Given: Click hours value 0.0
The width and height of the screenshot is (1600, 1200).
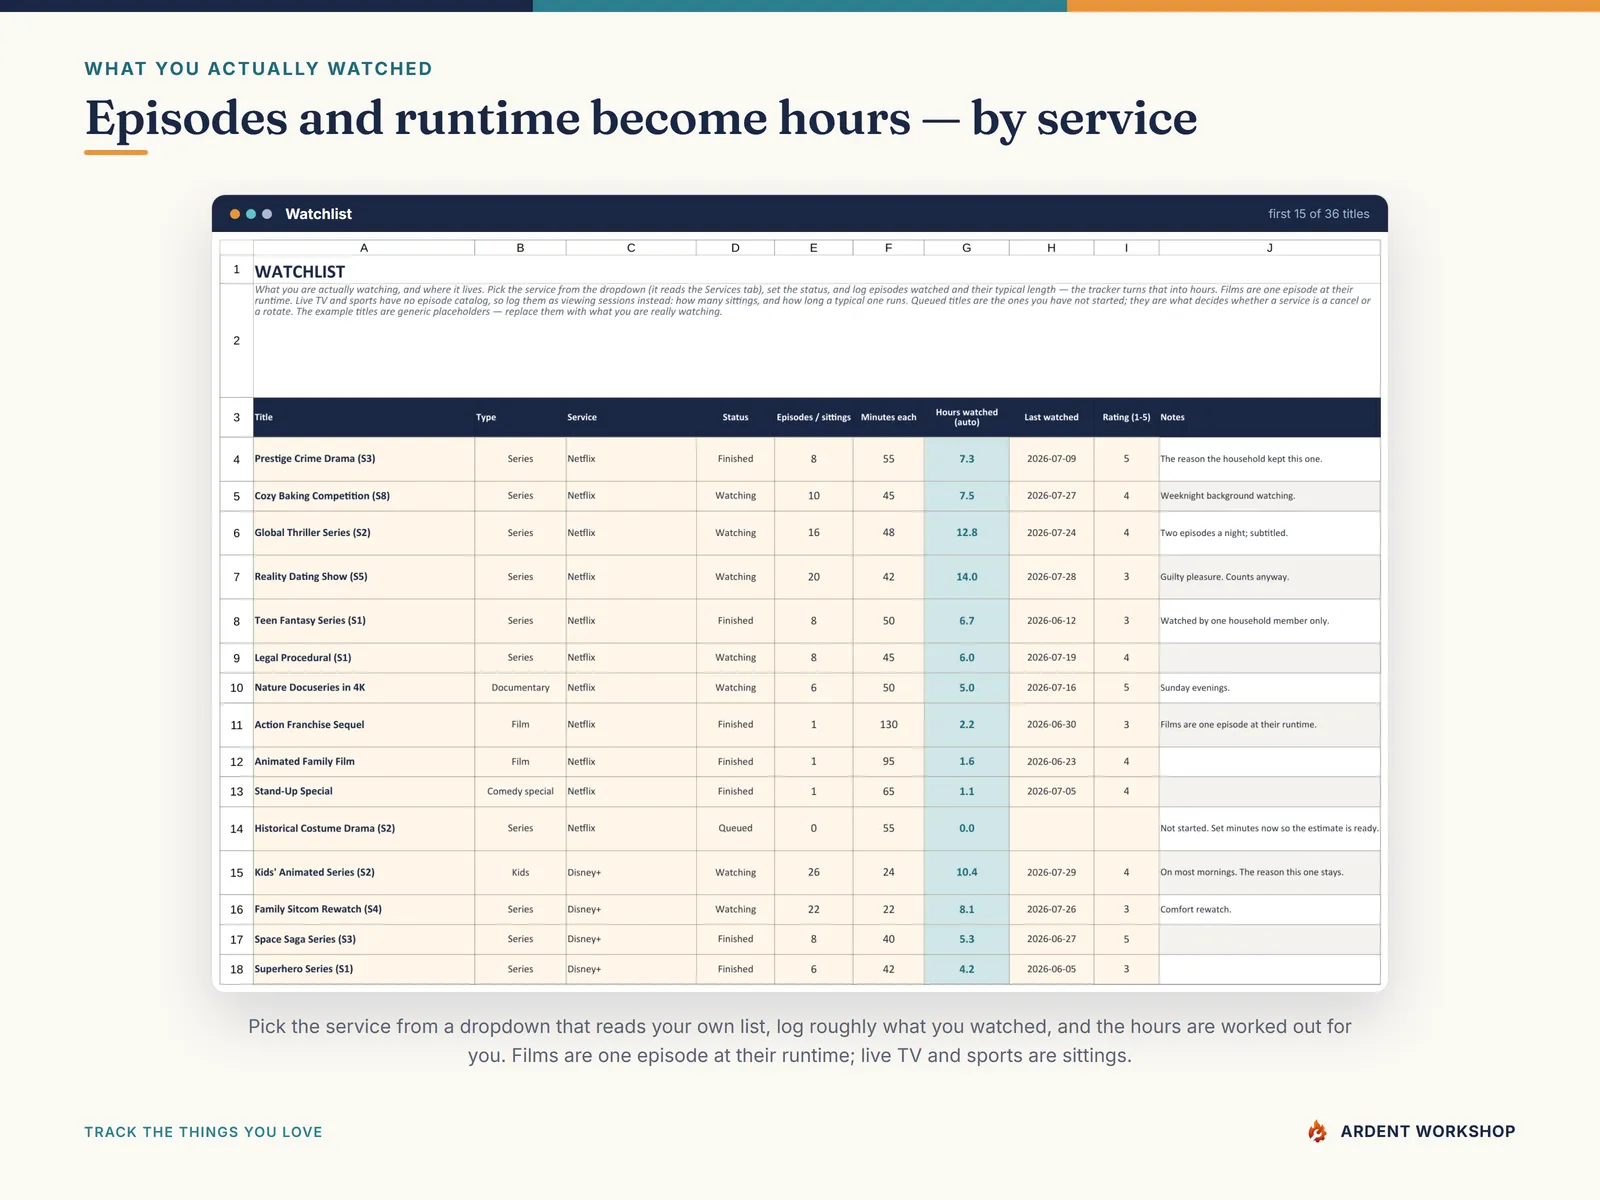Looking at the screenshot, I should [967, 828].
